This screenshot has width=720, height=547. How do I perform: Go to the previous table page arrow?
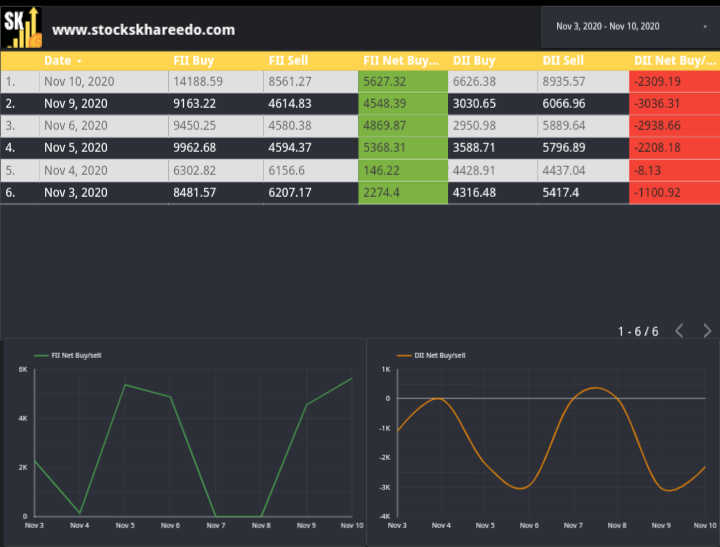[680, 330]
